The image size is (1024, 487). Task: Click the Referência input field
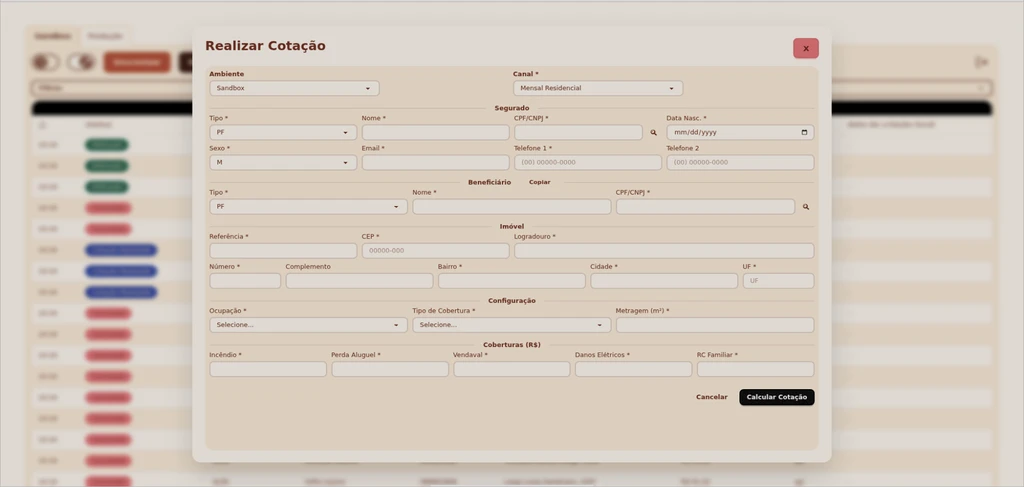[x=283, y=251]
